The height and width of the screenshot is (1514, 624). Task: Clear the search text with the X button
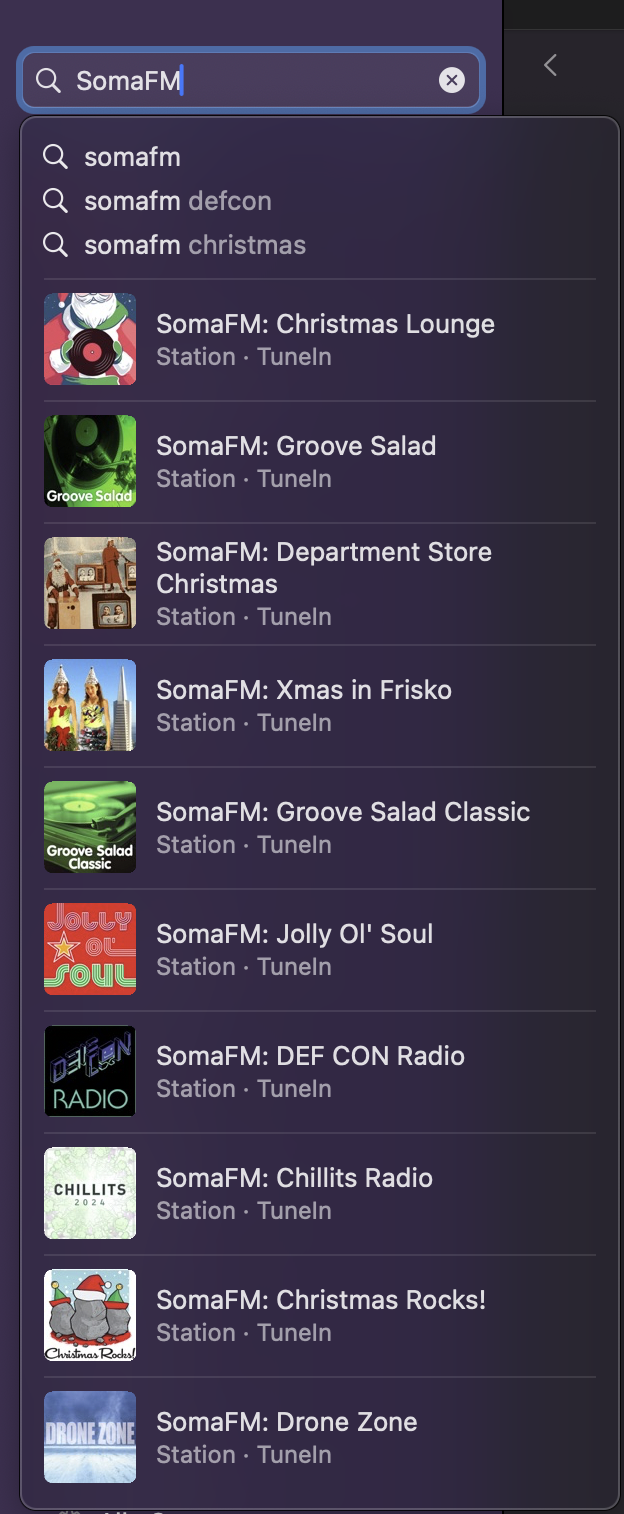[x=451, y=80]
